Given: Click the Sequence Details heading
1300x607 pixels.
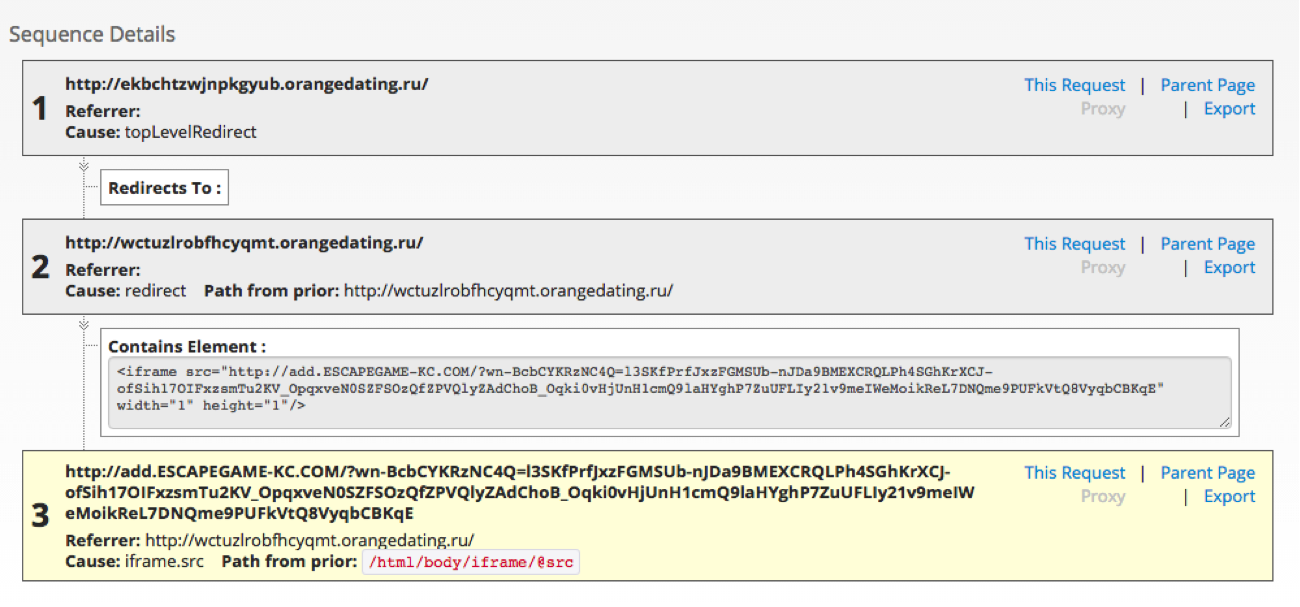Looking at the screenshot, I should 92,34.
